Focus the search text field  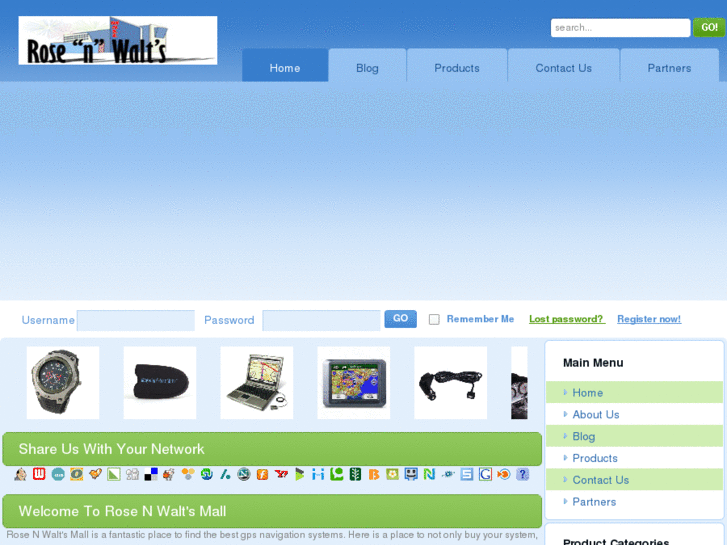click(x=620, y=28)
